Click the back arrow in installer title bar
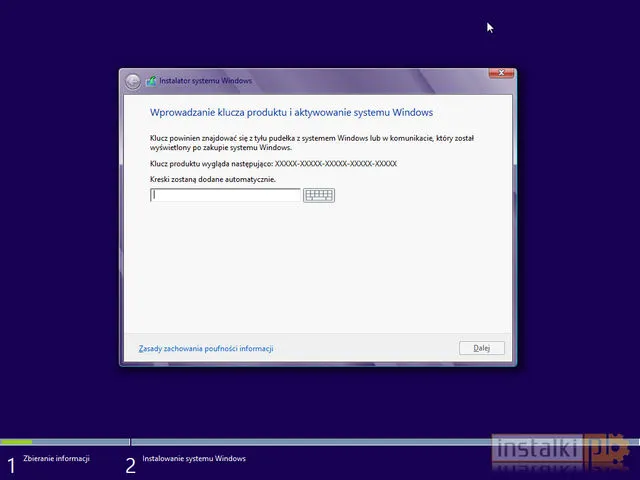 pyautogui.click(x=133, y=82)
